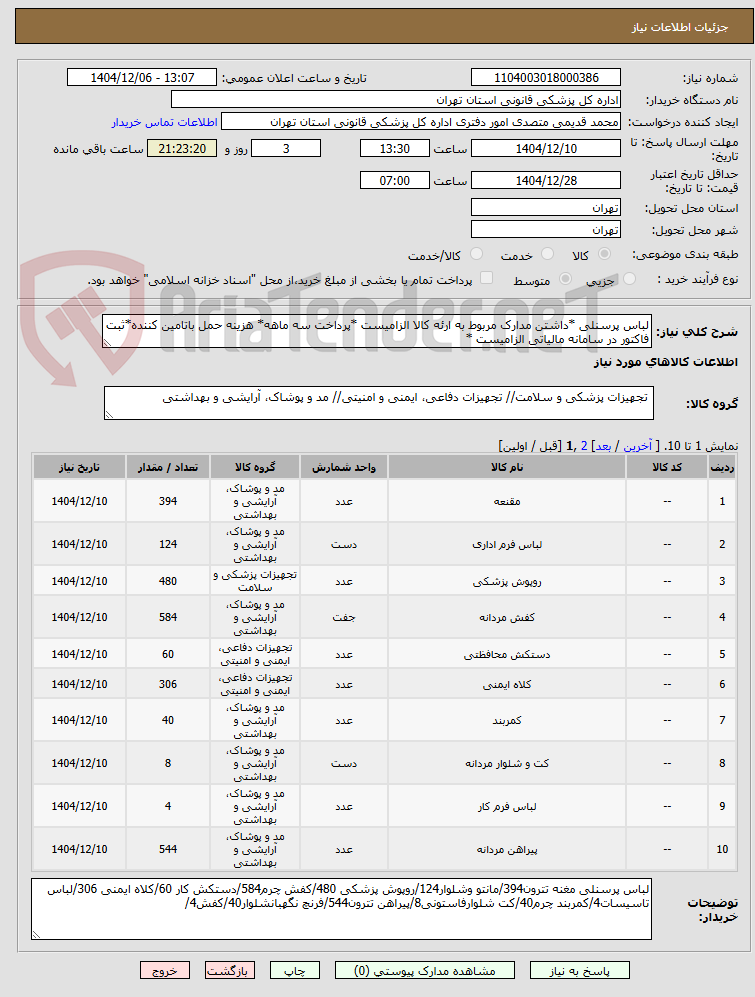The width and height of the screenshot is (755, 997).
Task: Toggle the اسناد خزانه اسلامی payment checkbox
Action: [486, 278]
